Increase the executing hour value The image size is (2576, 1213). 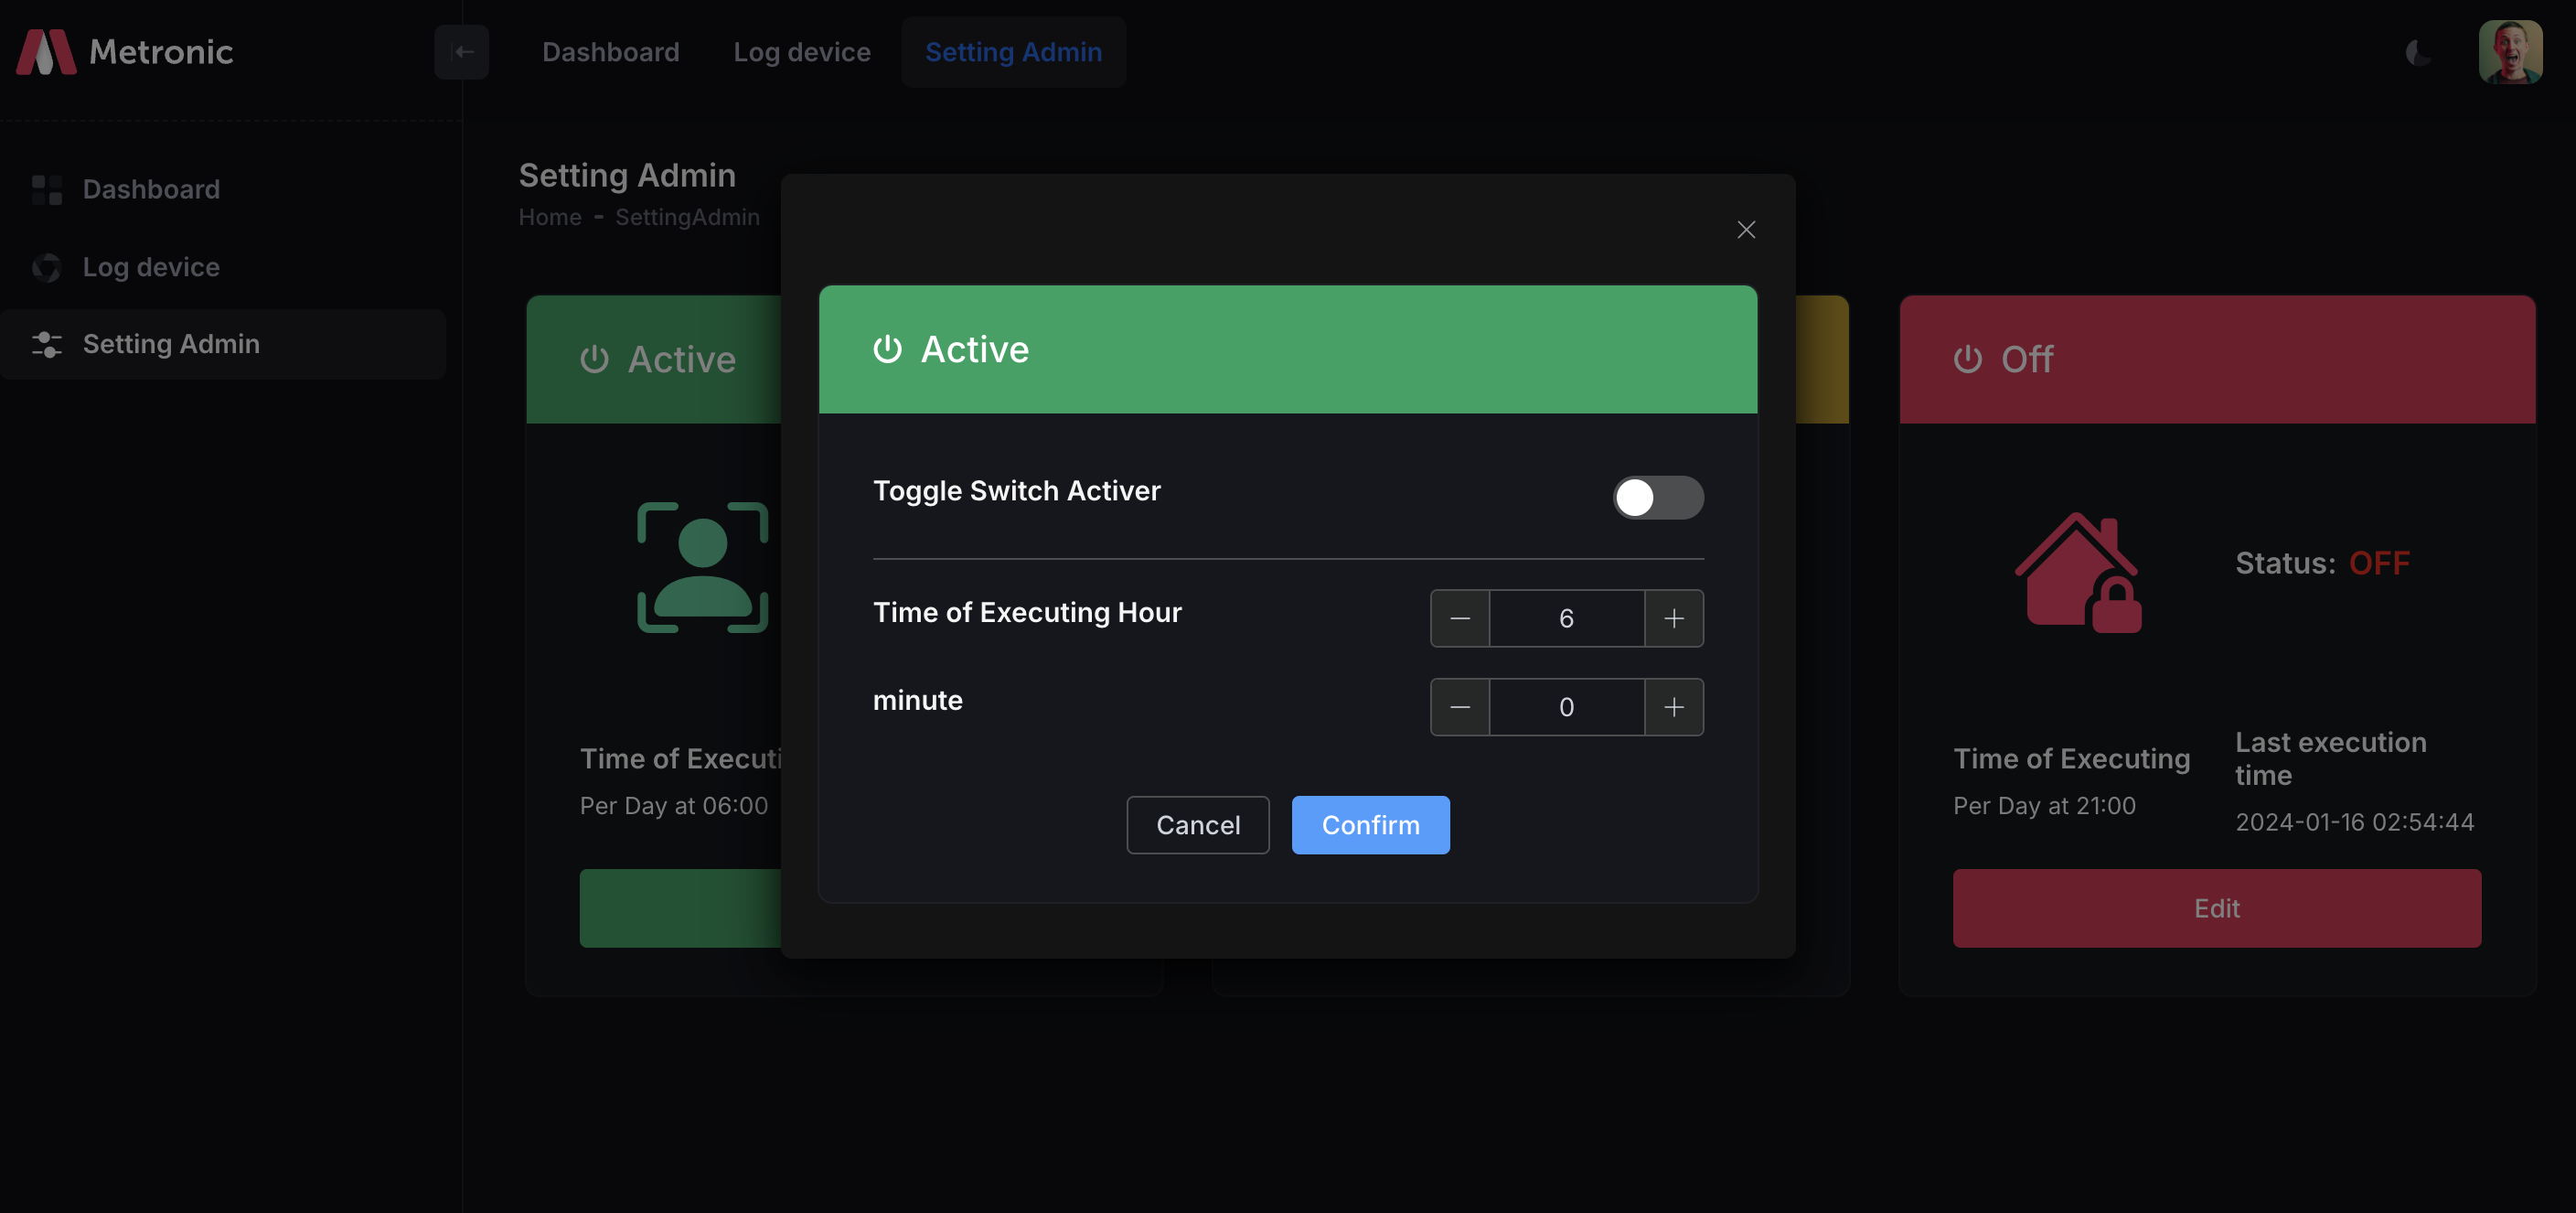click(1673, 618)
